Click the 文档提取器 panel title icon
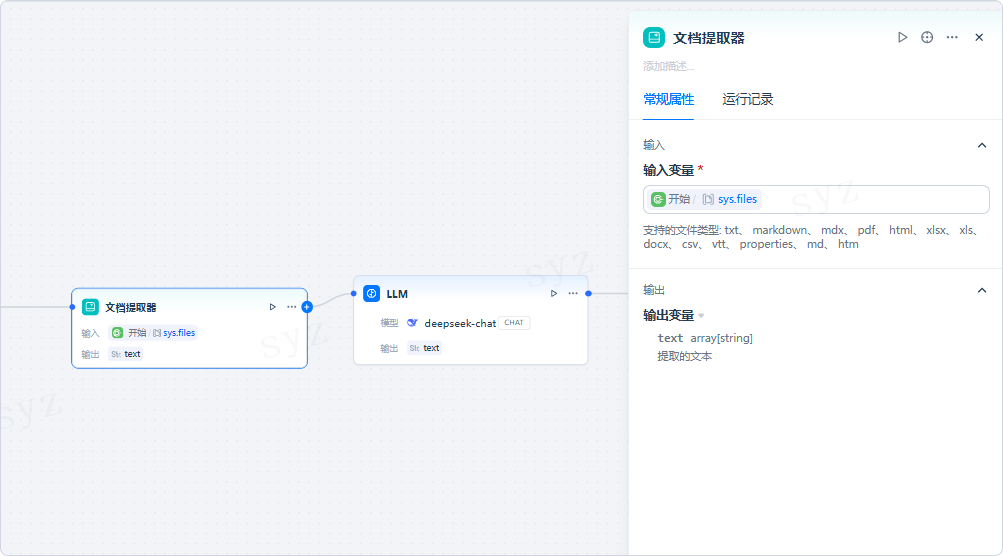The height and width of the screenshot is (556, 1003). point(654,38)
